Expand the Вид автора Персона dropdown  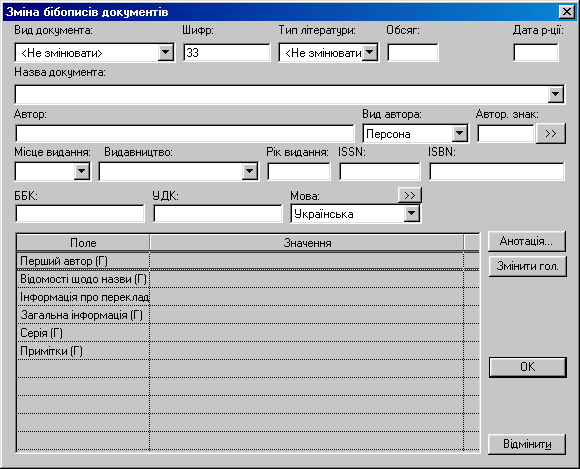click(459, 134)
